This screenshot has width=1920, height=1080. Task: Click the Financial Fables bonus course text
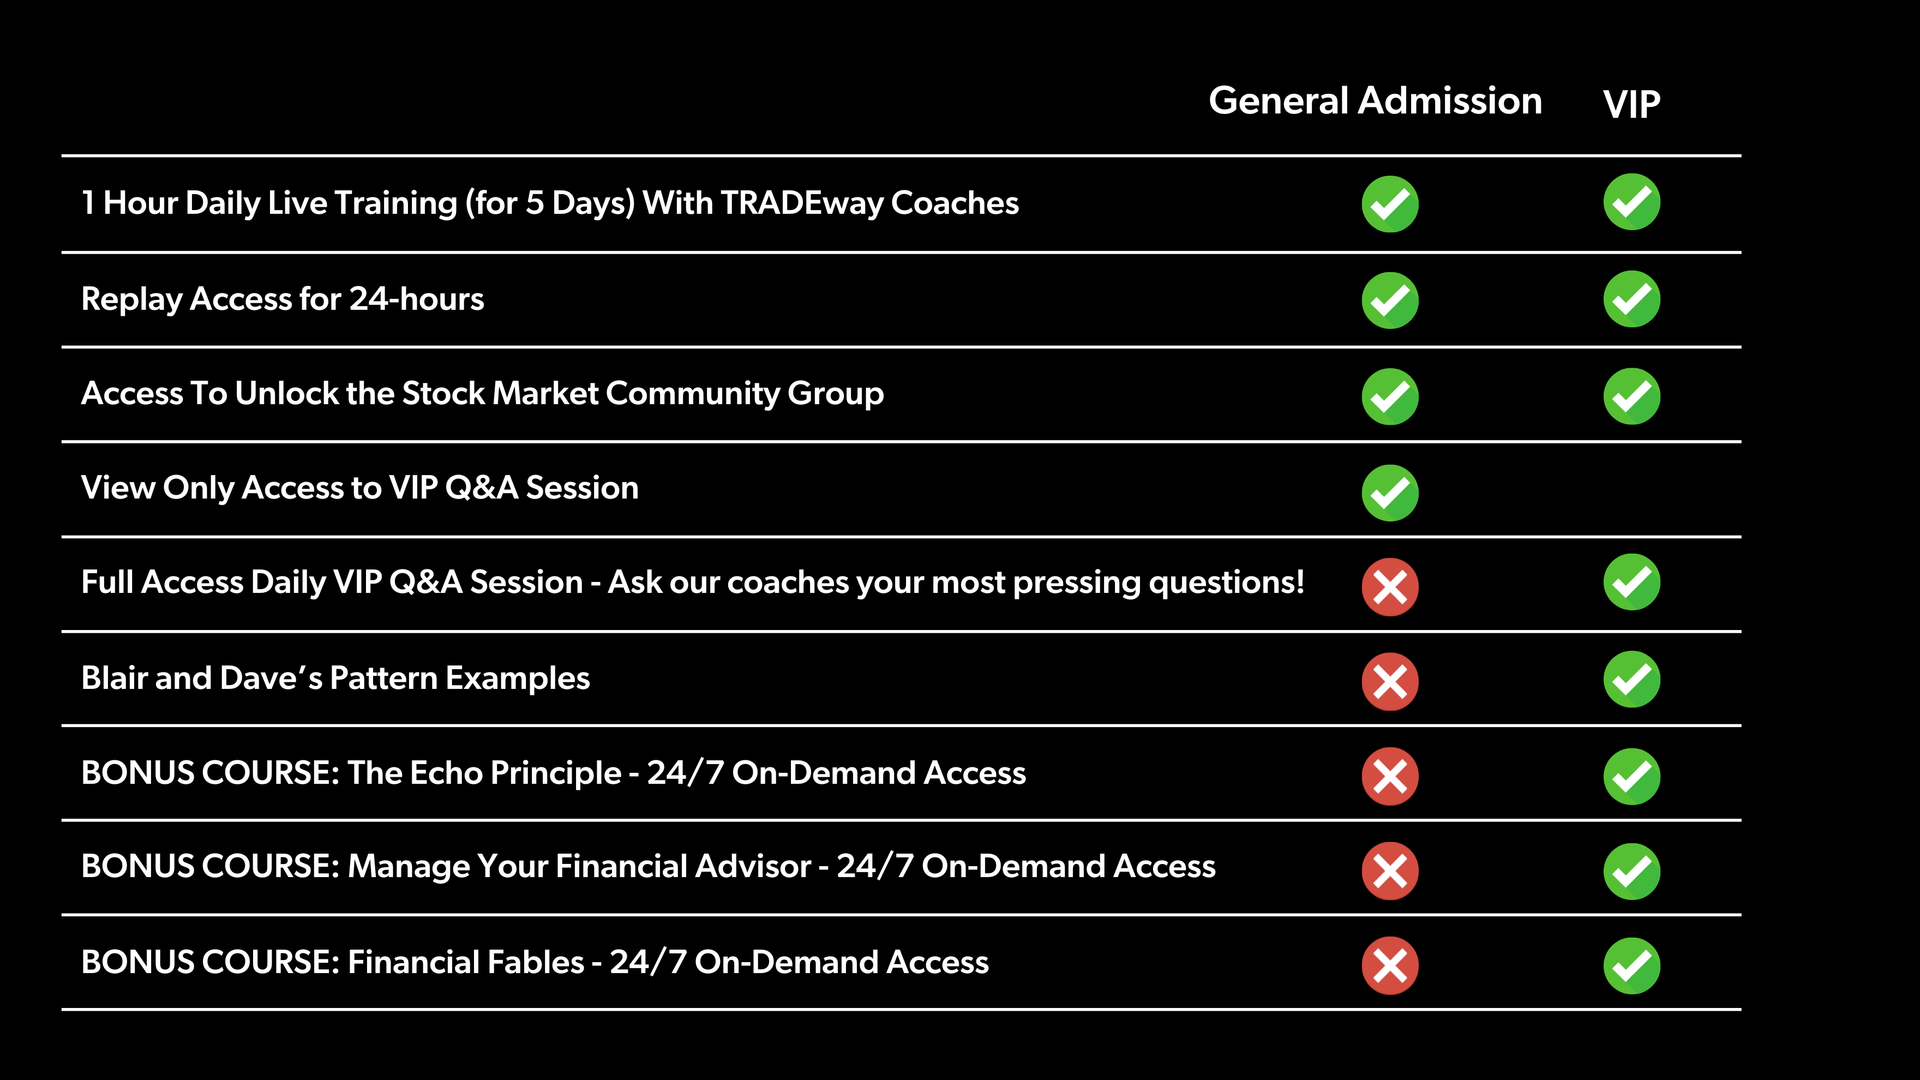point(534,962)
